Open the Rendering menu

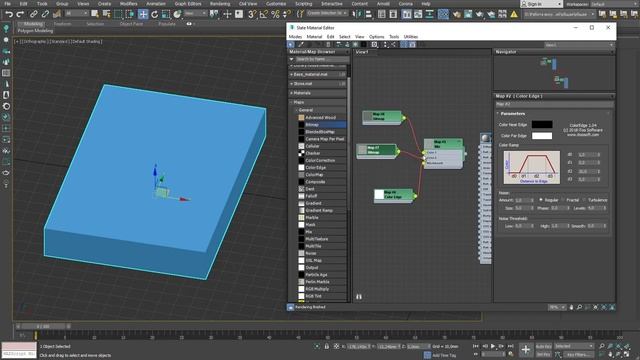click(220, 4)
